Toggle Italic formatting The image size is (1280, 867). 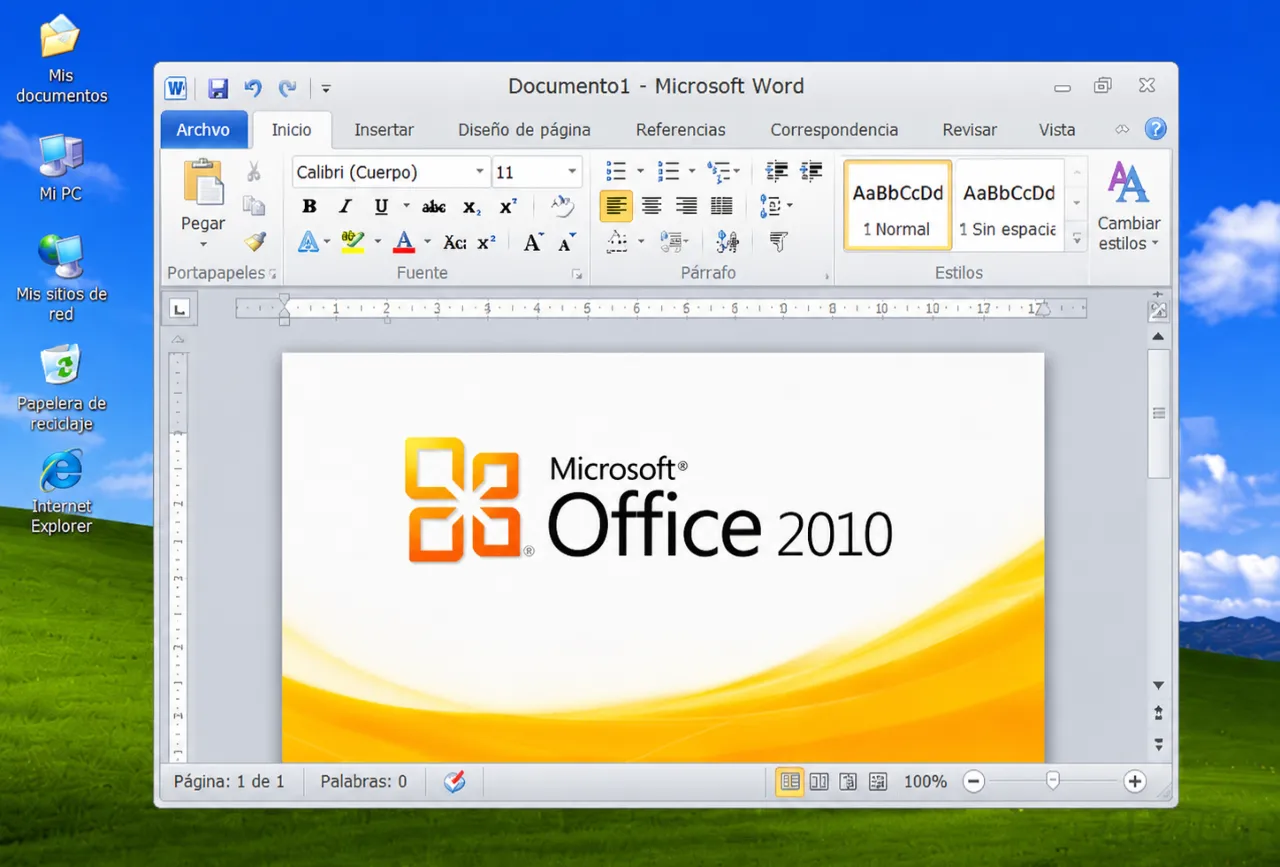tap(345, 207)
